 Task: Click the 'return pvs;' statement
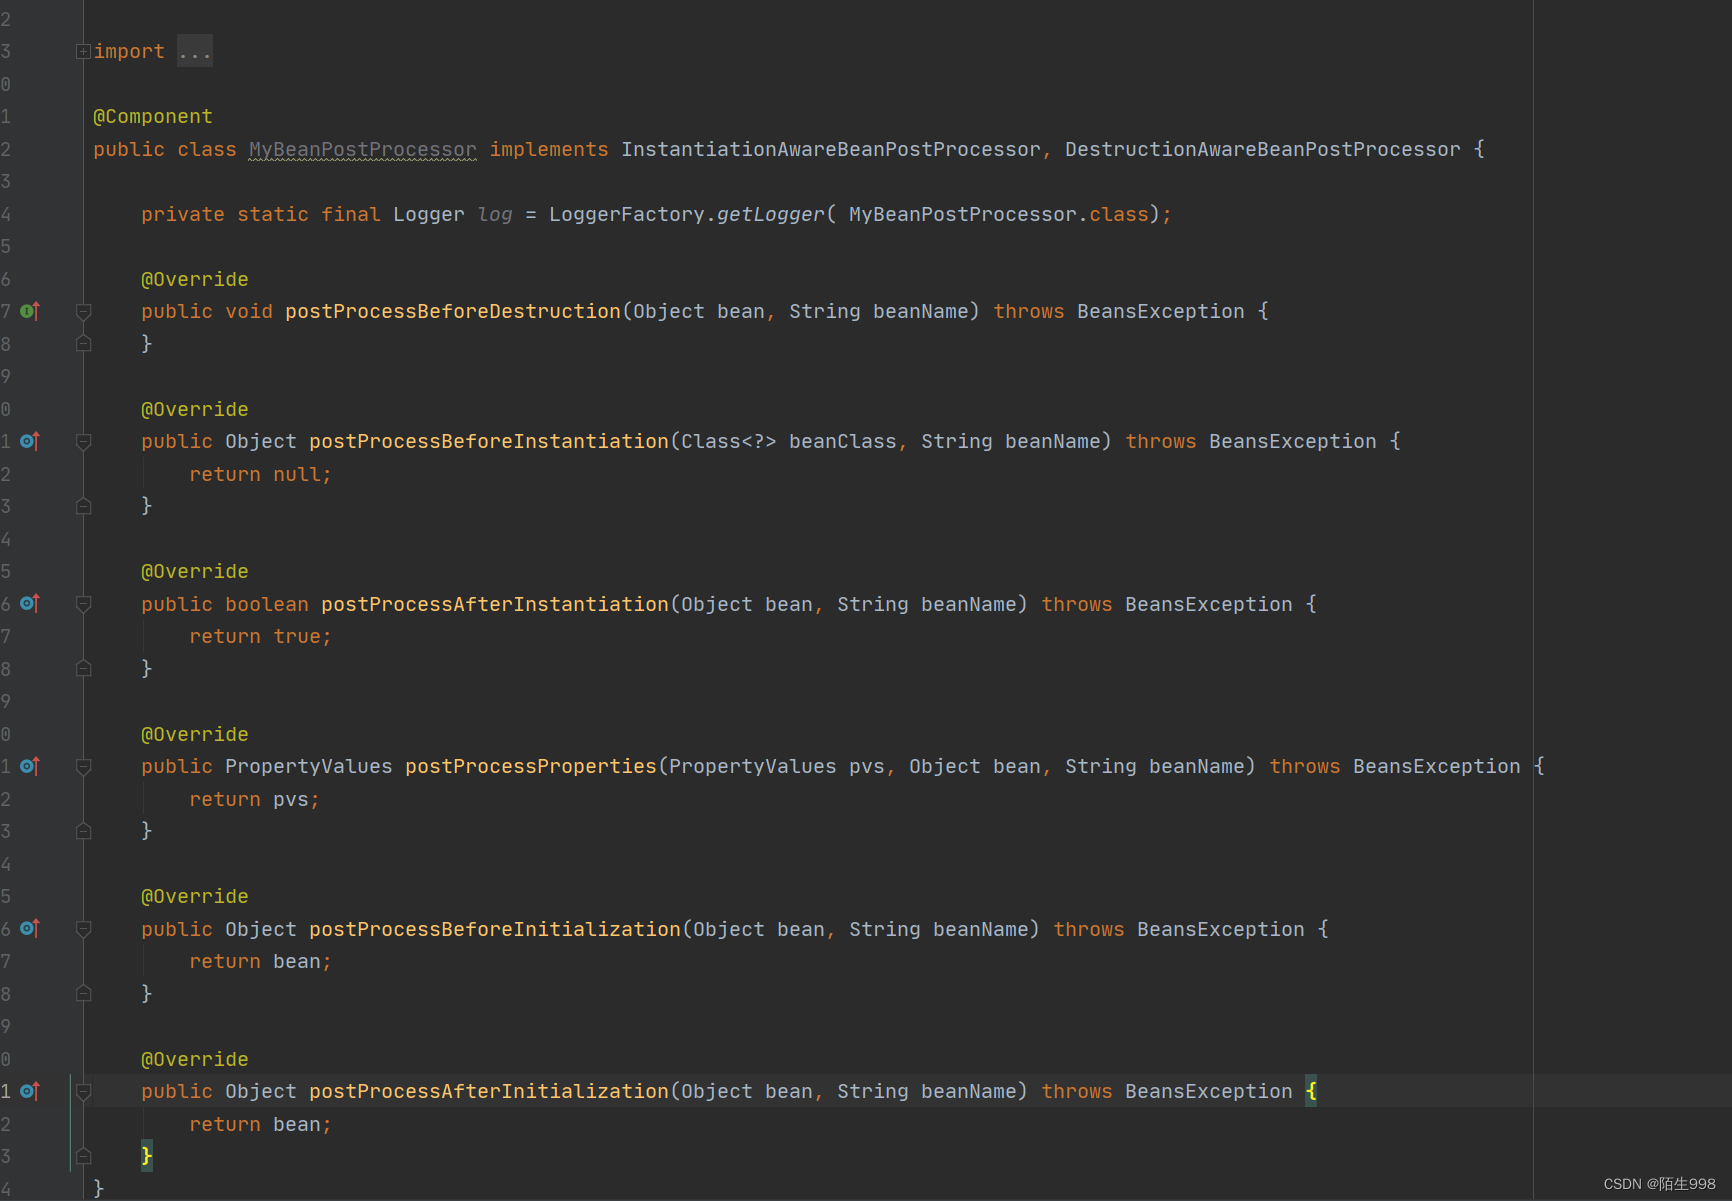[255, 800]
